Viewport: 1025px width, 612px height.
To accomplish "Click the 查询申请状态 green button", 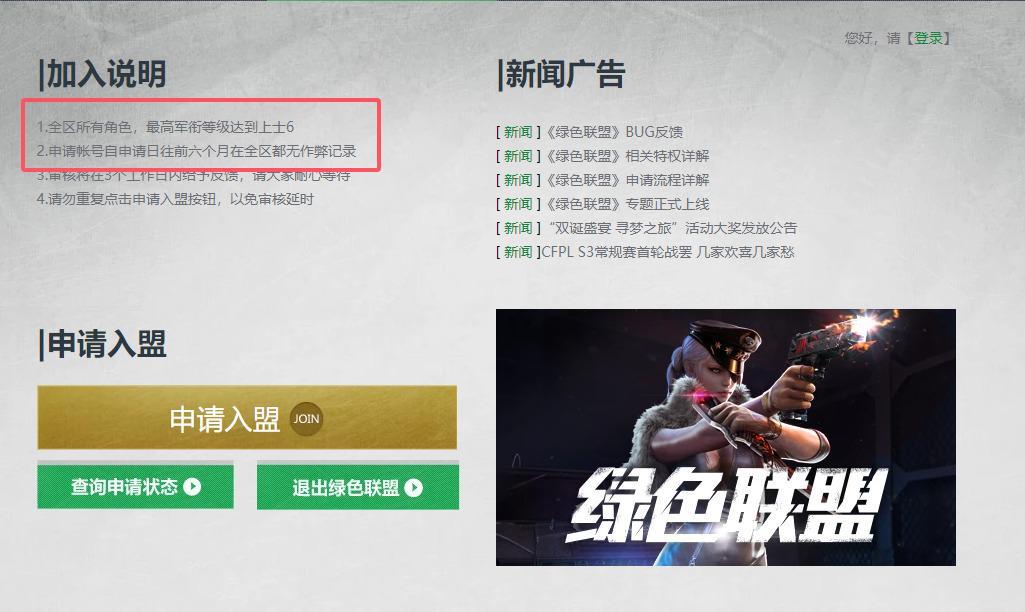I will (x=135, y=486).
